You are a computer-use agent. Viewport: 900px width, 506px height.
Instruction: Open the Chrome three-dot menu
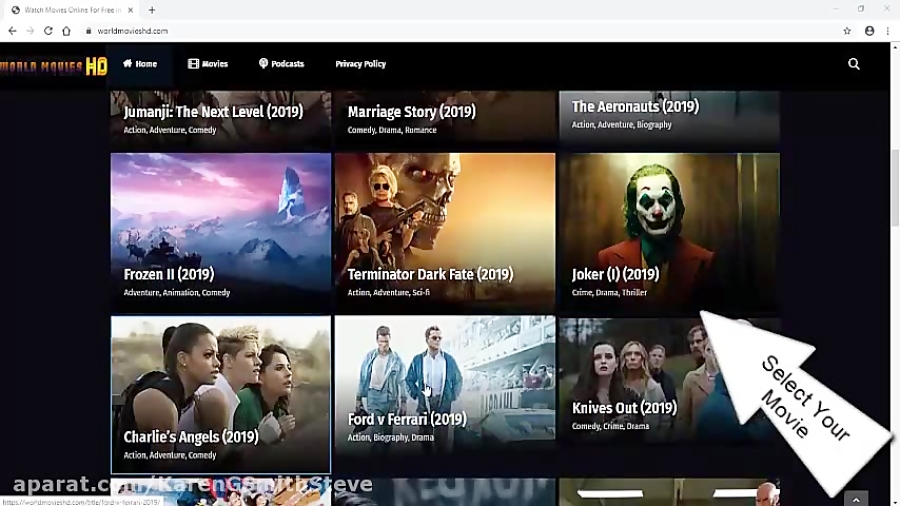click(x=887, y=31)
